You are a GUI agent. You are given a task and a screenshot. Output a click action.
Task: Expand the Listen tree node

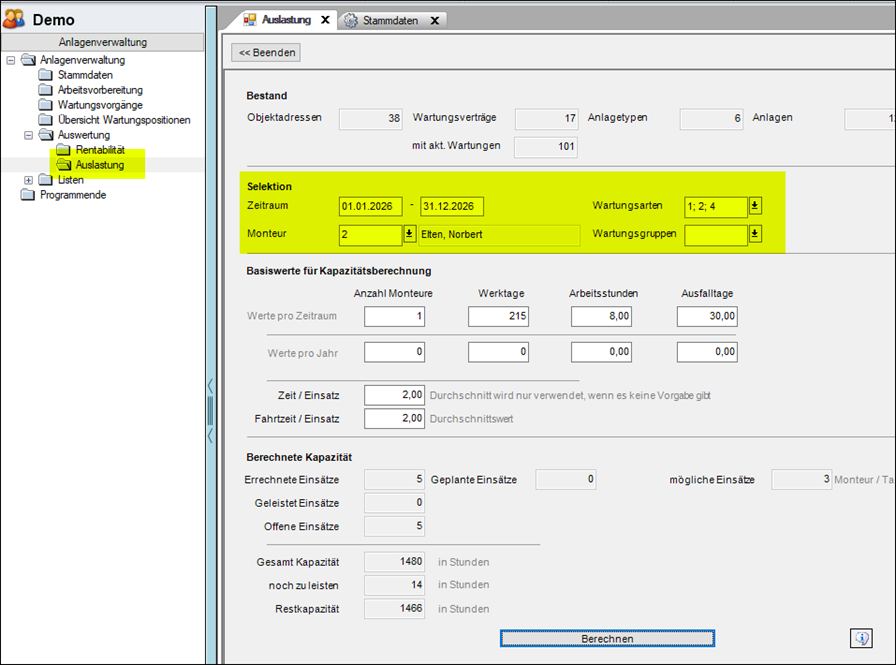[29, 180]
